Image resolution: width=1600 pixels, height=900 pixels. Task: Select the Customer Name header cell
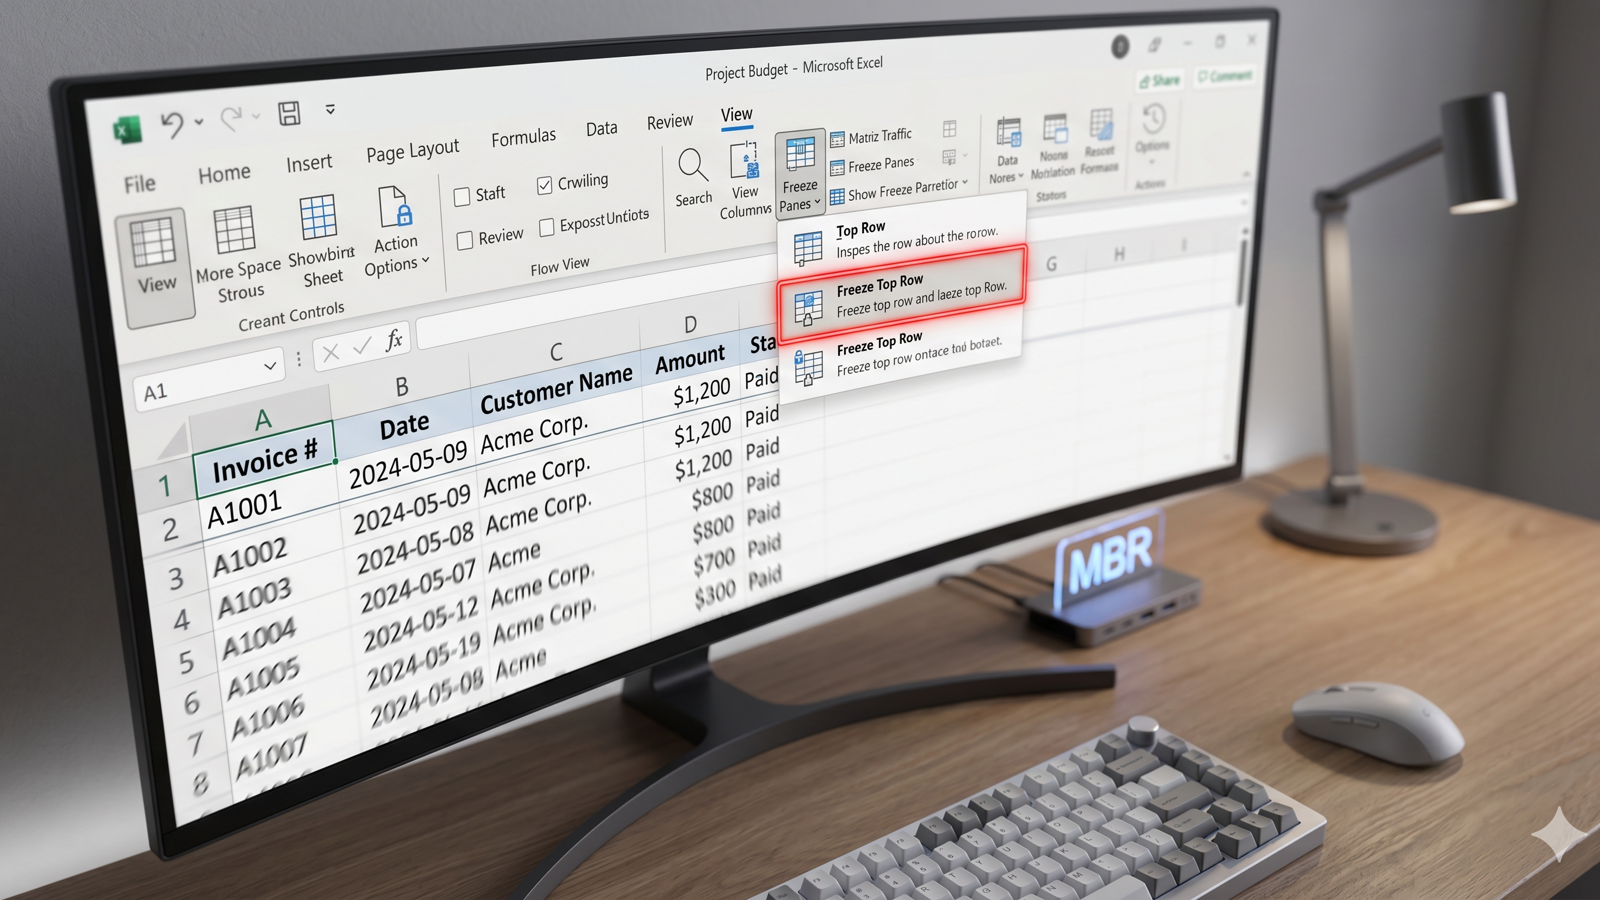pos(556,388)
